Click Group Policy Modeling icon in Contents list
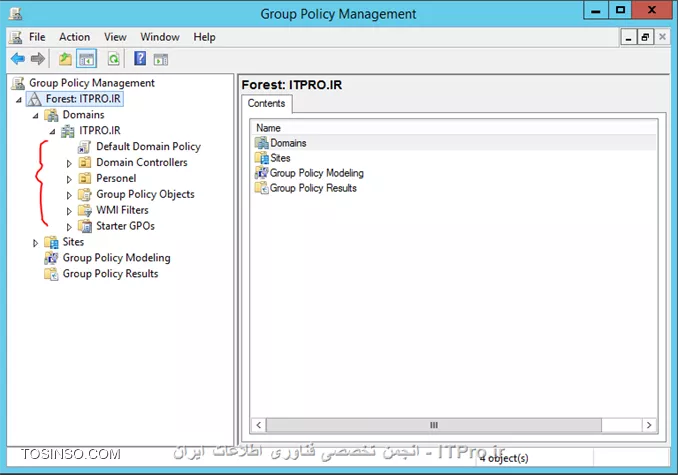 (x=262, y=173)
